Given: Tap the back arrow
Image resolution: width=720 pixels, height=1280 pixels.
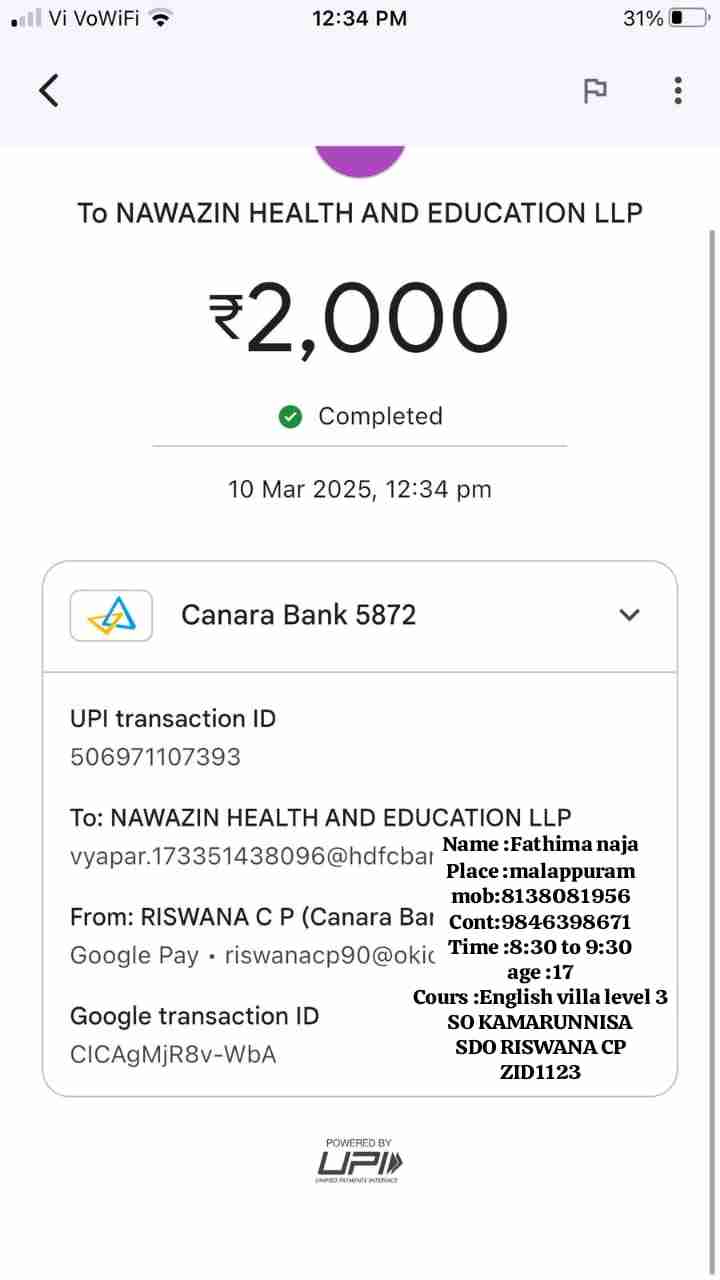Looking at the screenshot, I should 49,91.
